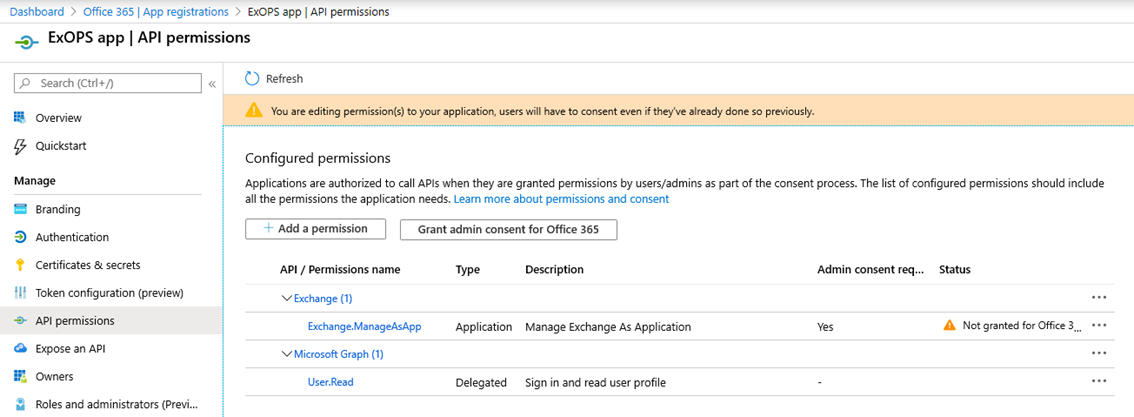The height and width of the screenshot is (417, 1134).
Task: Click the 'Configured permissions' heading
Action: [x=318, y=158]
